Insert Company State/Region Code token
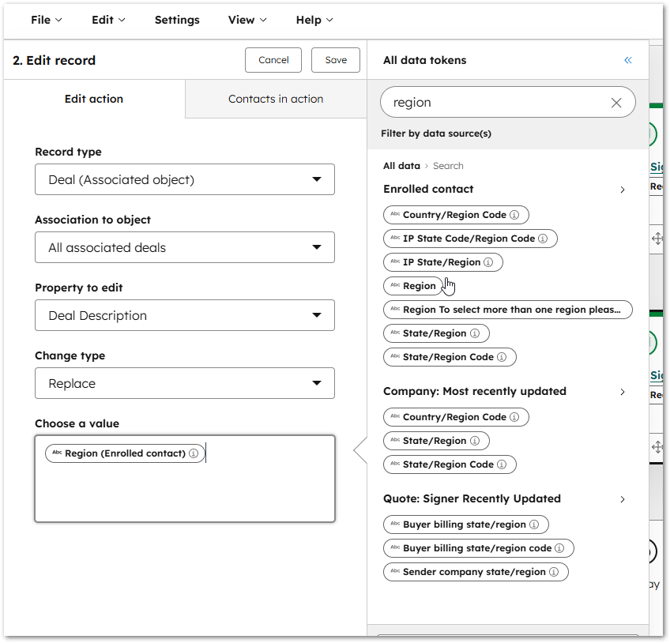The image size is (670, 643). (448, 464)
